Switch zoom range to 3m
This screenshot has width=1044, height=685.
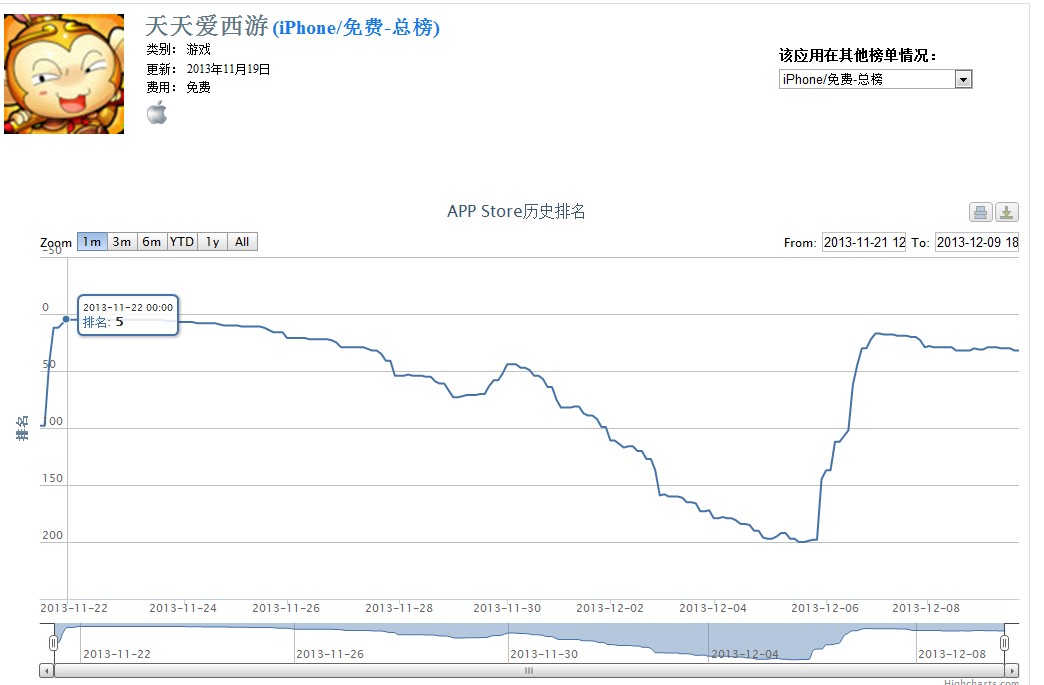122,242
